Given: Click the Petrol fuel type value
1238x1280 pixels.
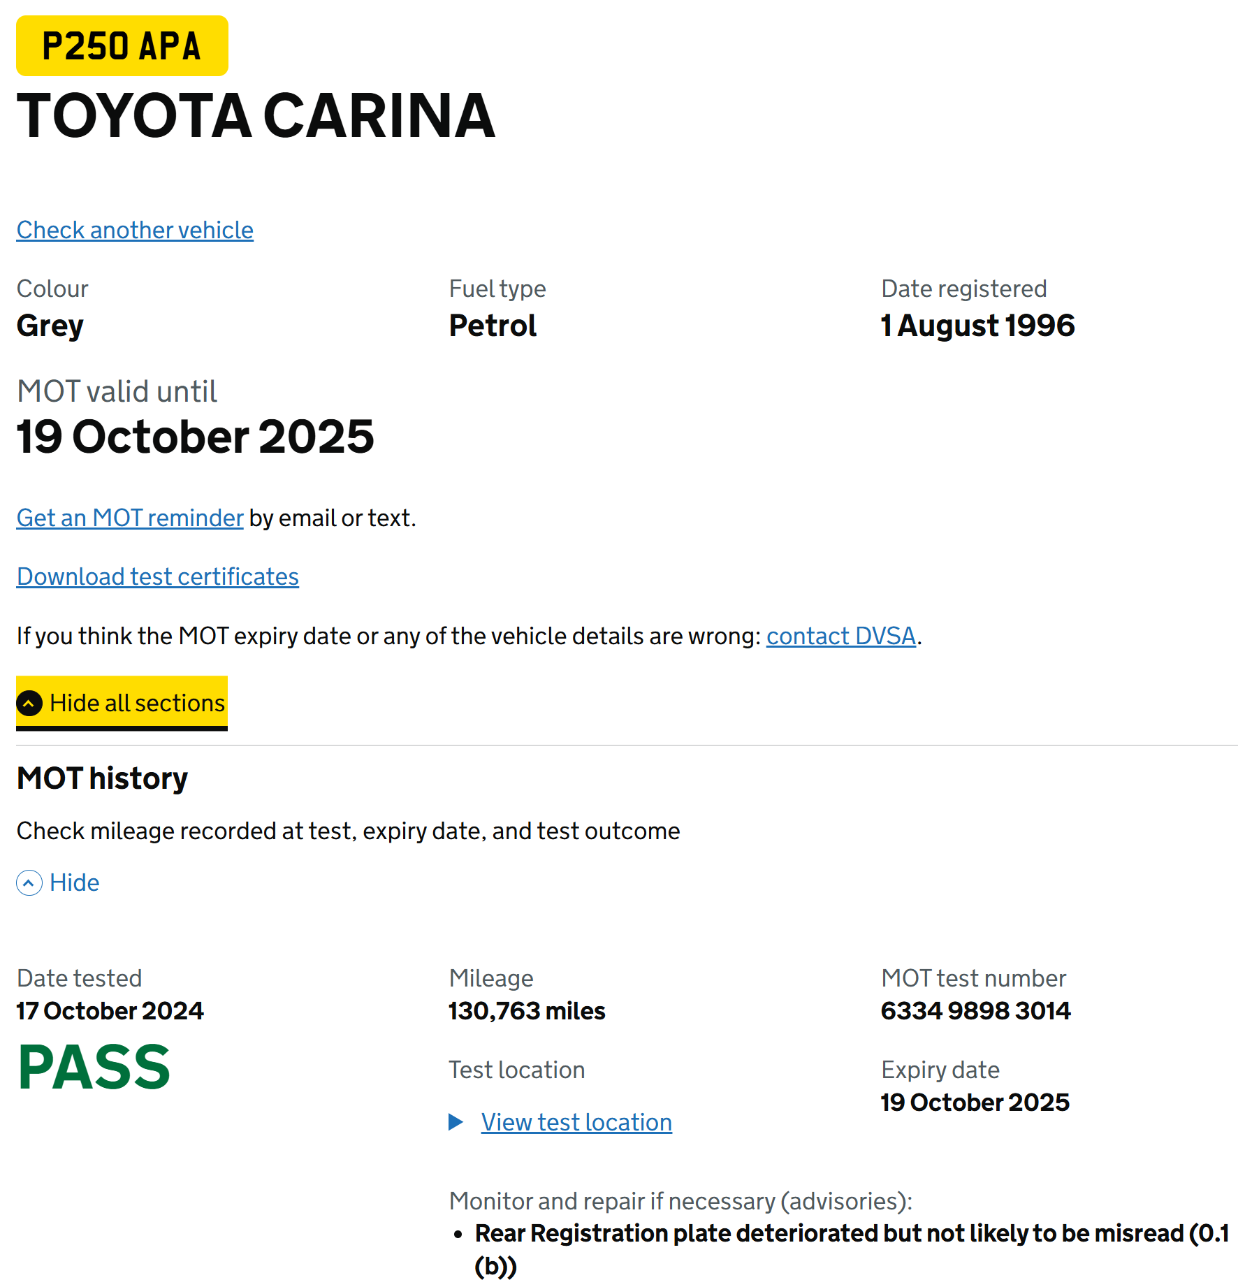Looking at the screenshot, I should (492, 326).
